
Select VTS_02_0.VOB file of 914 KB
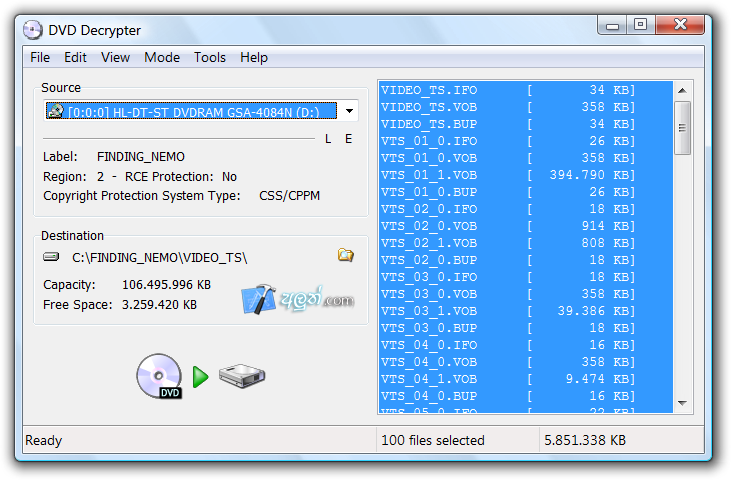point(526,226)
